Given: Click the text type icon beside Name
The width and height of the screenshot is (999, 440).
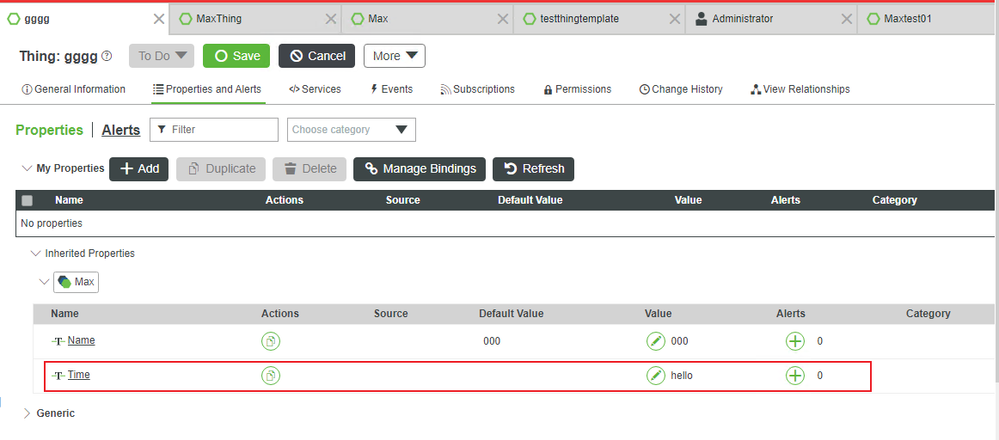Looking at the screenshot, I should (x=59, y=341).
